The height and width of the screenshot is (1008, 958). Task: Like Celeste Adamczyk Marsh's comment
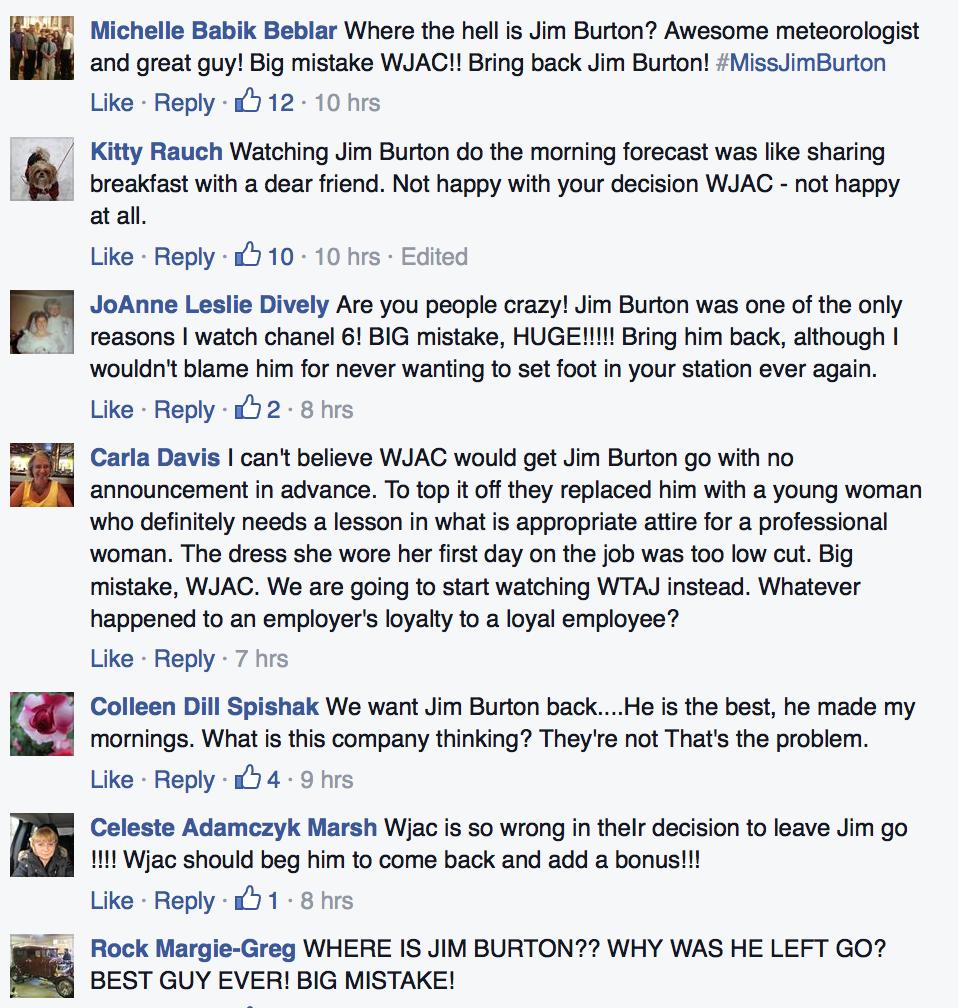[x=112, y=901]
